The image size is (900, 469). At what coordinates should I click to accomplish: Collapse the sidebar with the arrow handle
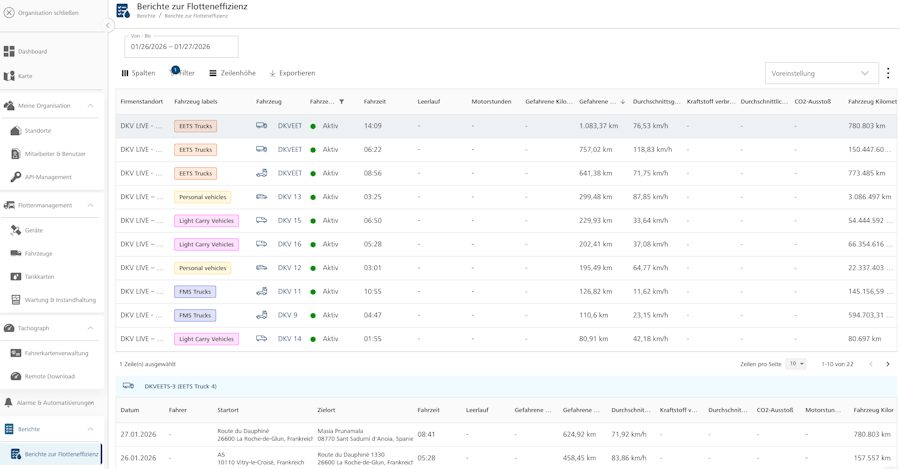(108, 25)
